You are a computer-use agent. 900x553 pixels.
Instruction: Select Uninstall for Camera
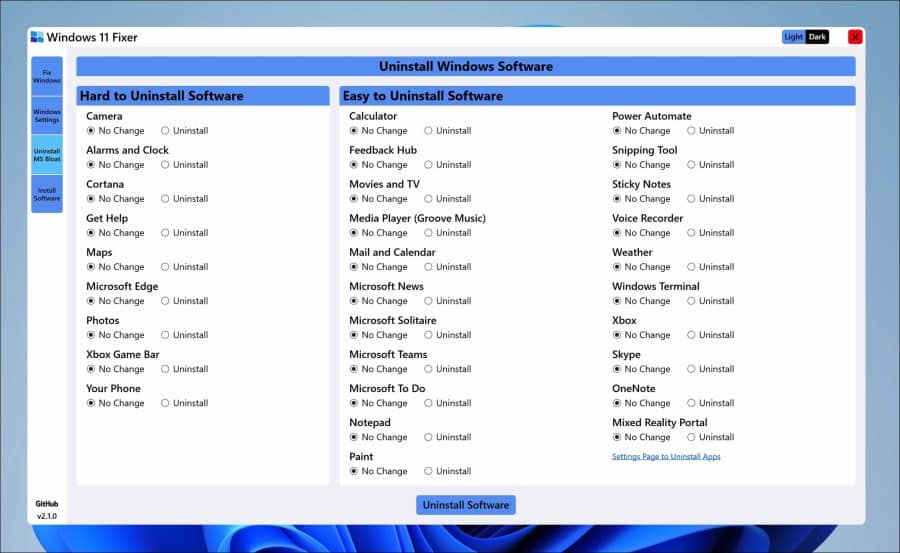(185, 130)
